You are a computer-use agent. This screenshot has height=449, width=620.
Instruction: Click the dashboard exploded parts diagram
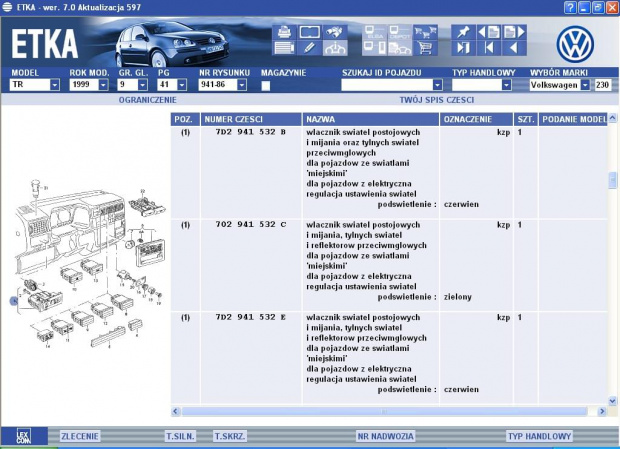[89, 264]
